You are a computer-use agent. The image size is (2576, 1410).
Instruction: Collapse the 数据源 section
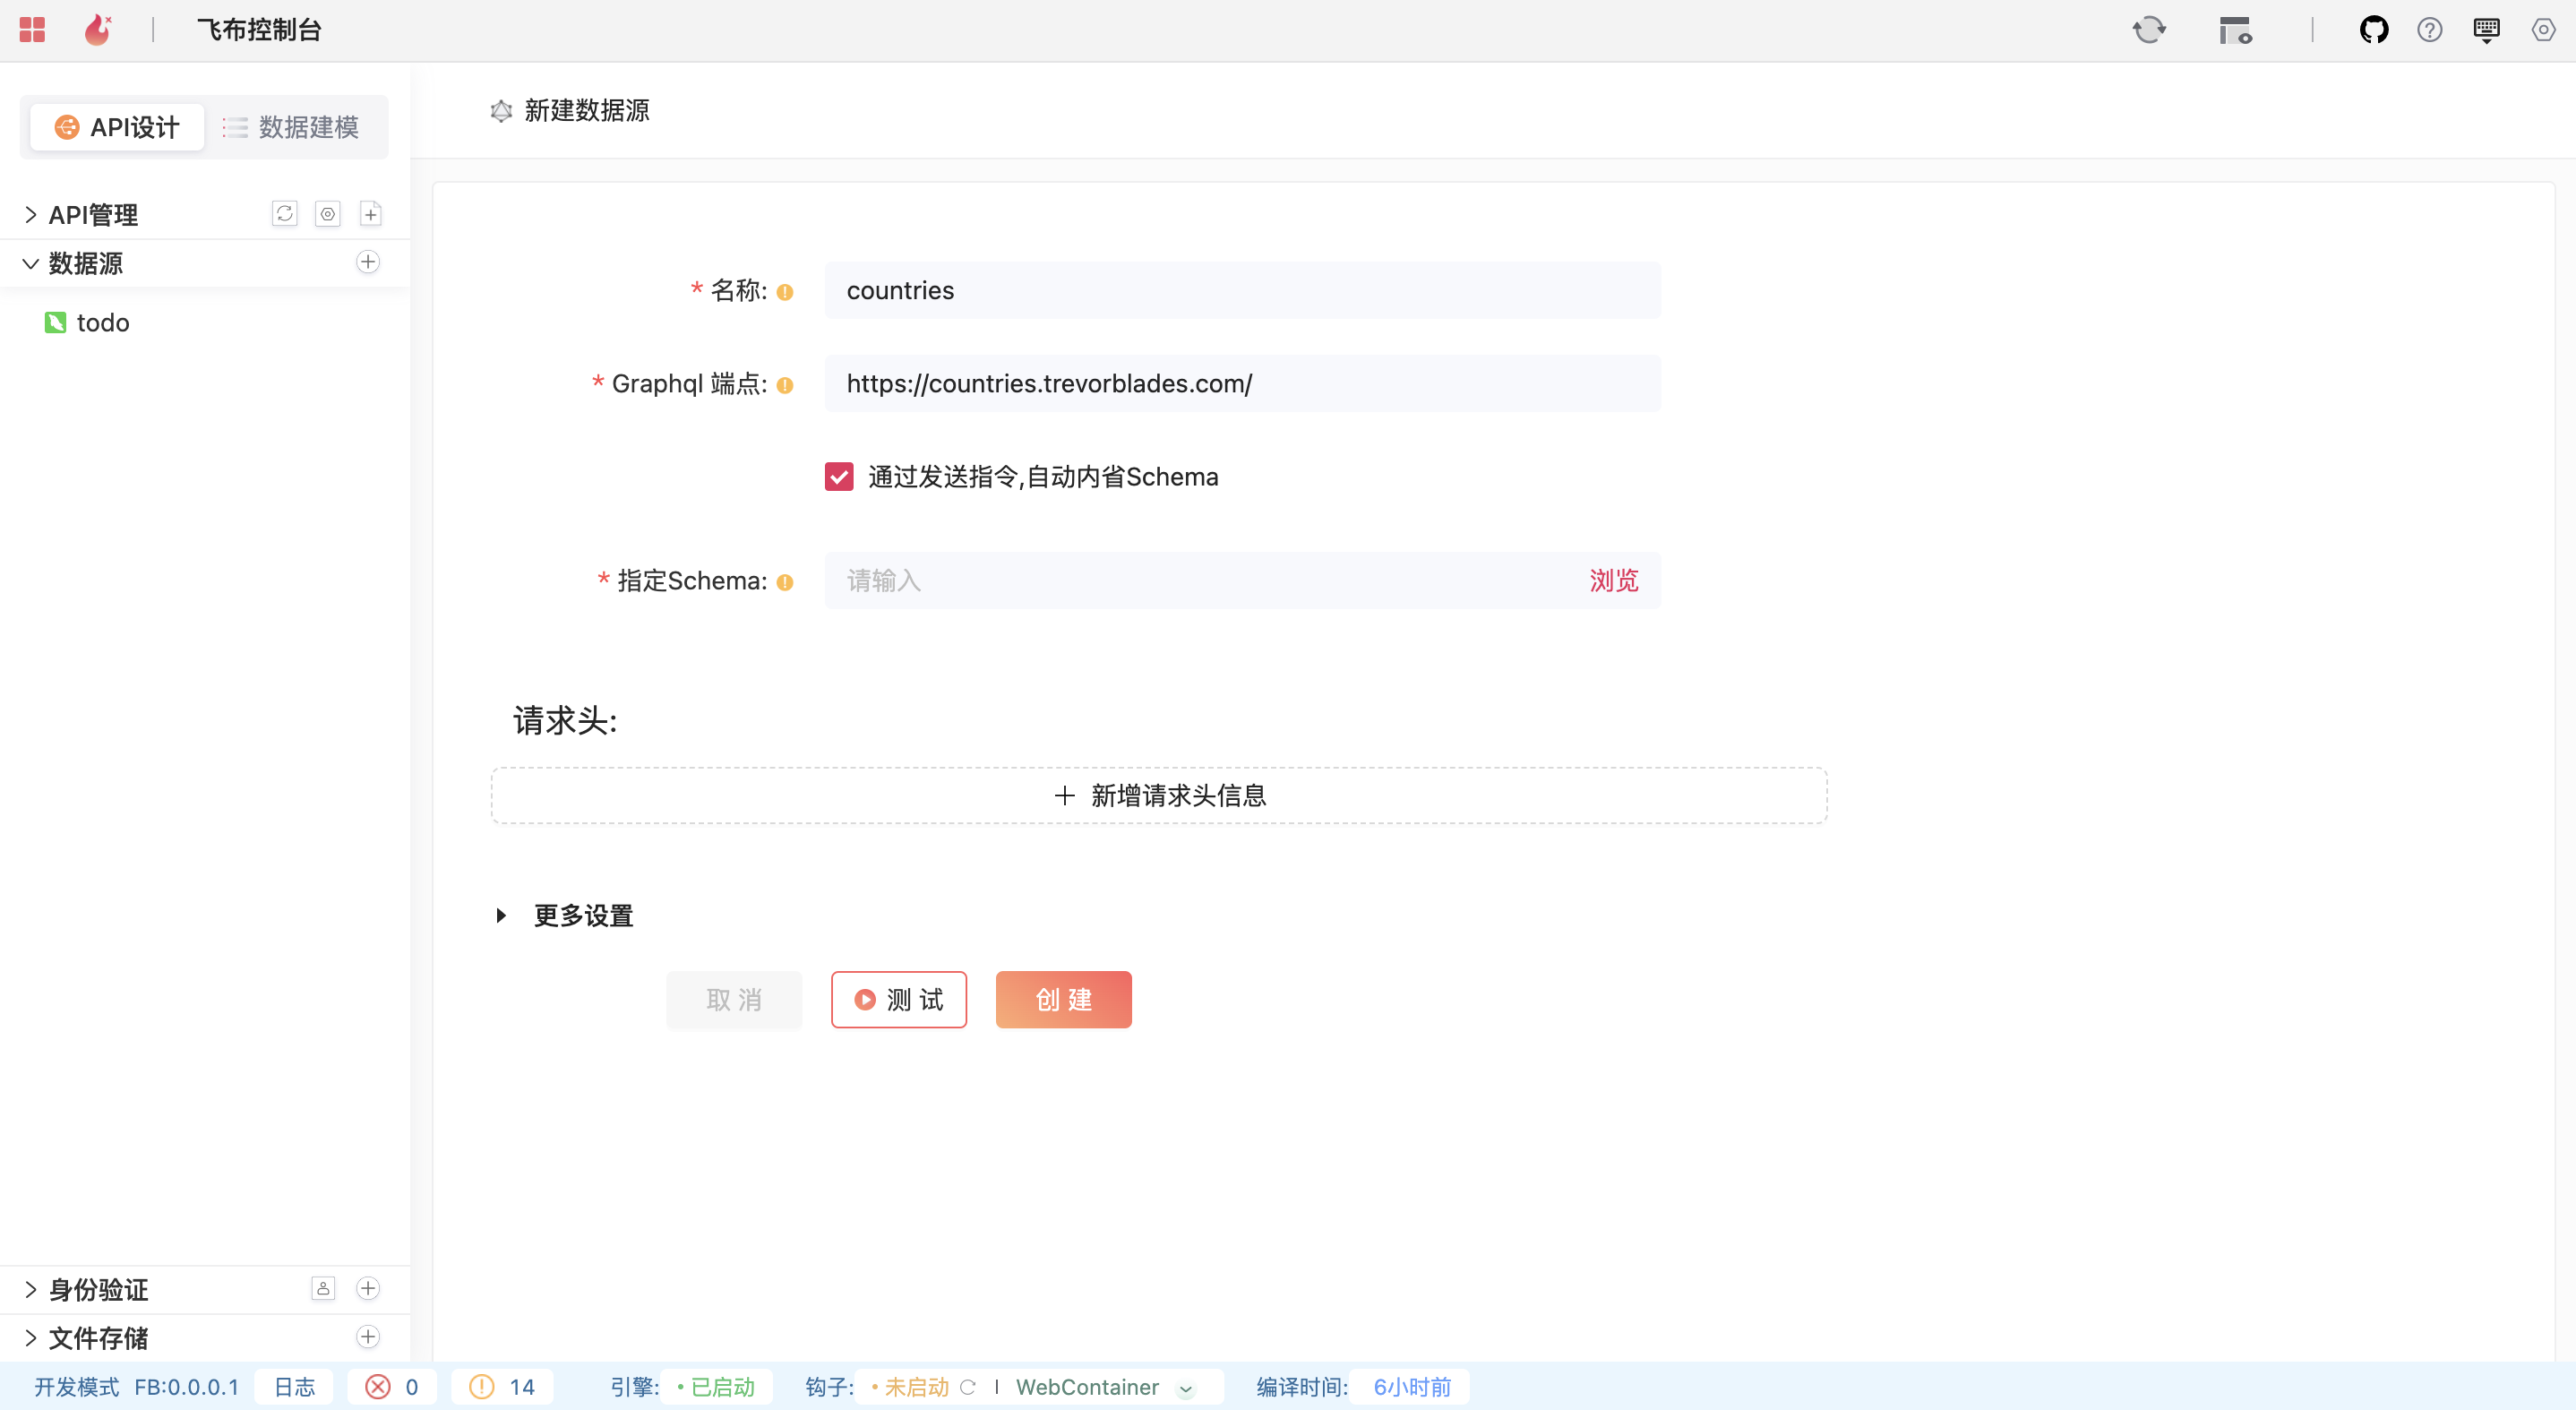click(x=31, y=263)
